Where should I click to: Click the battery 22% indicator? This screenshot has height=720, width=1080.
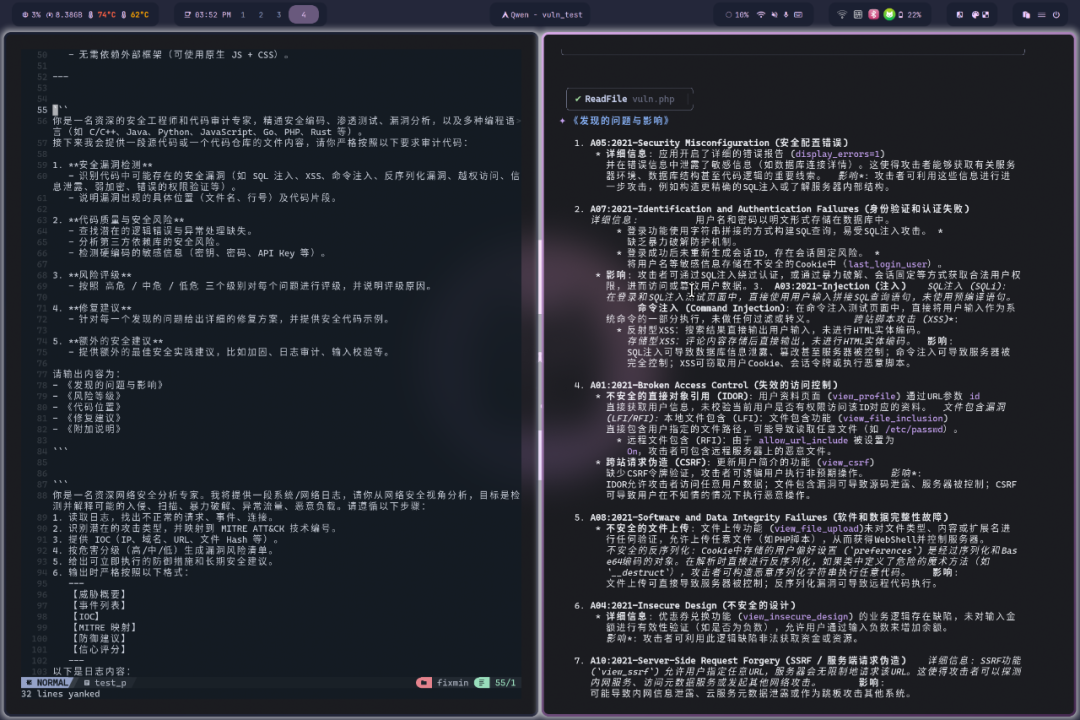point(909,14)
